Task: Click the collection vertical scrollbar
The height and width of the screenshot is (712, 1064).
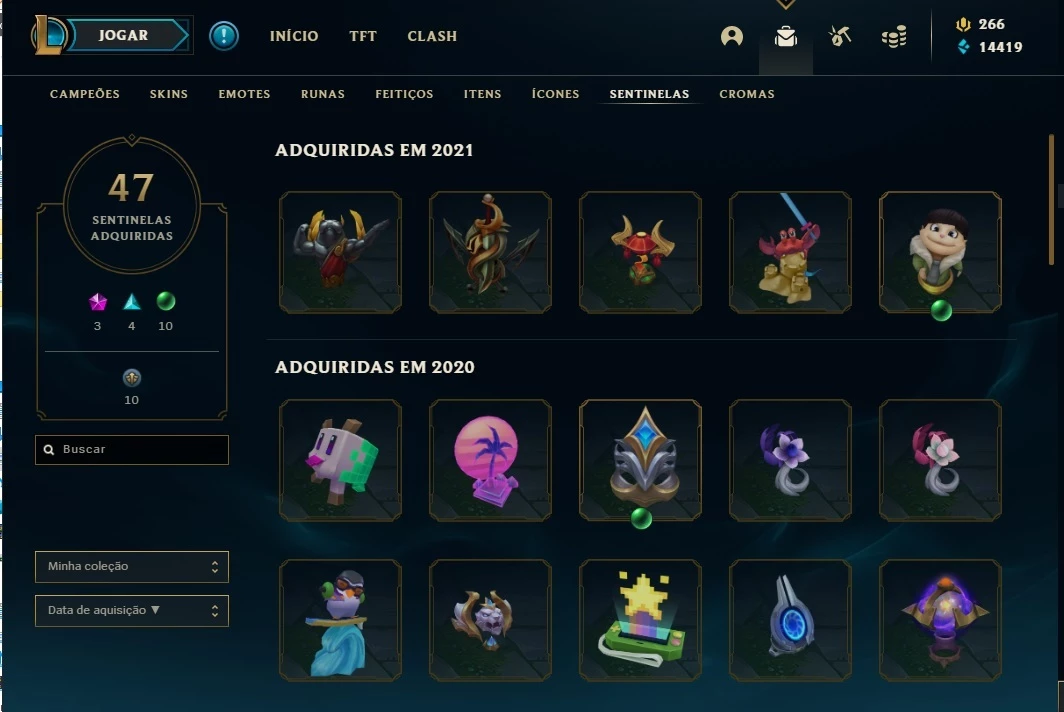Action: coord(1051,200)
